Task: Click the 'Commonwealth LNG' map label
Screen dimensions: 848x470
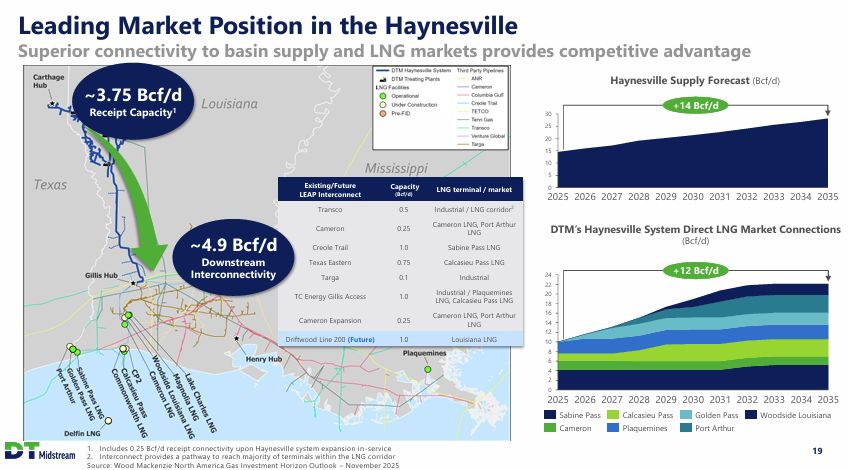Action: click(129, 403)
